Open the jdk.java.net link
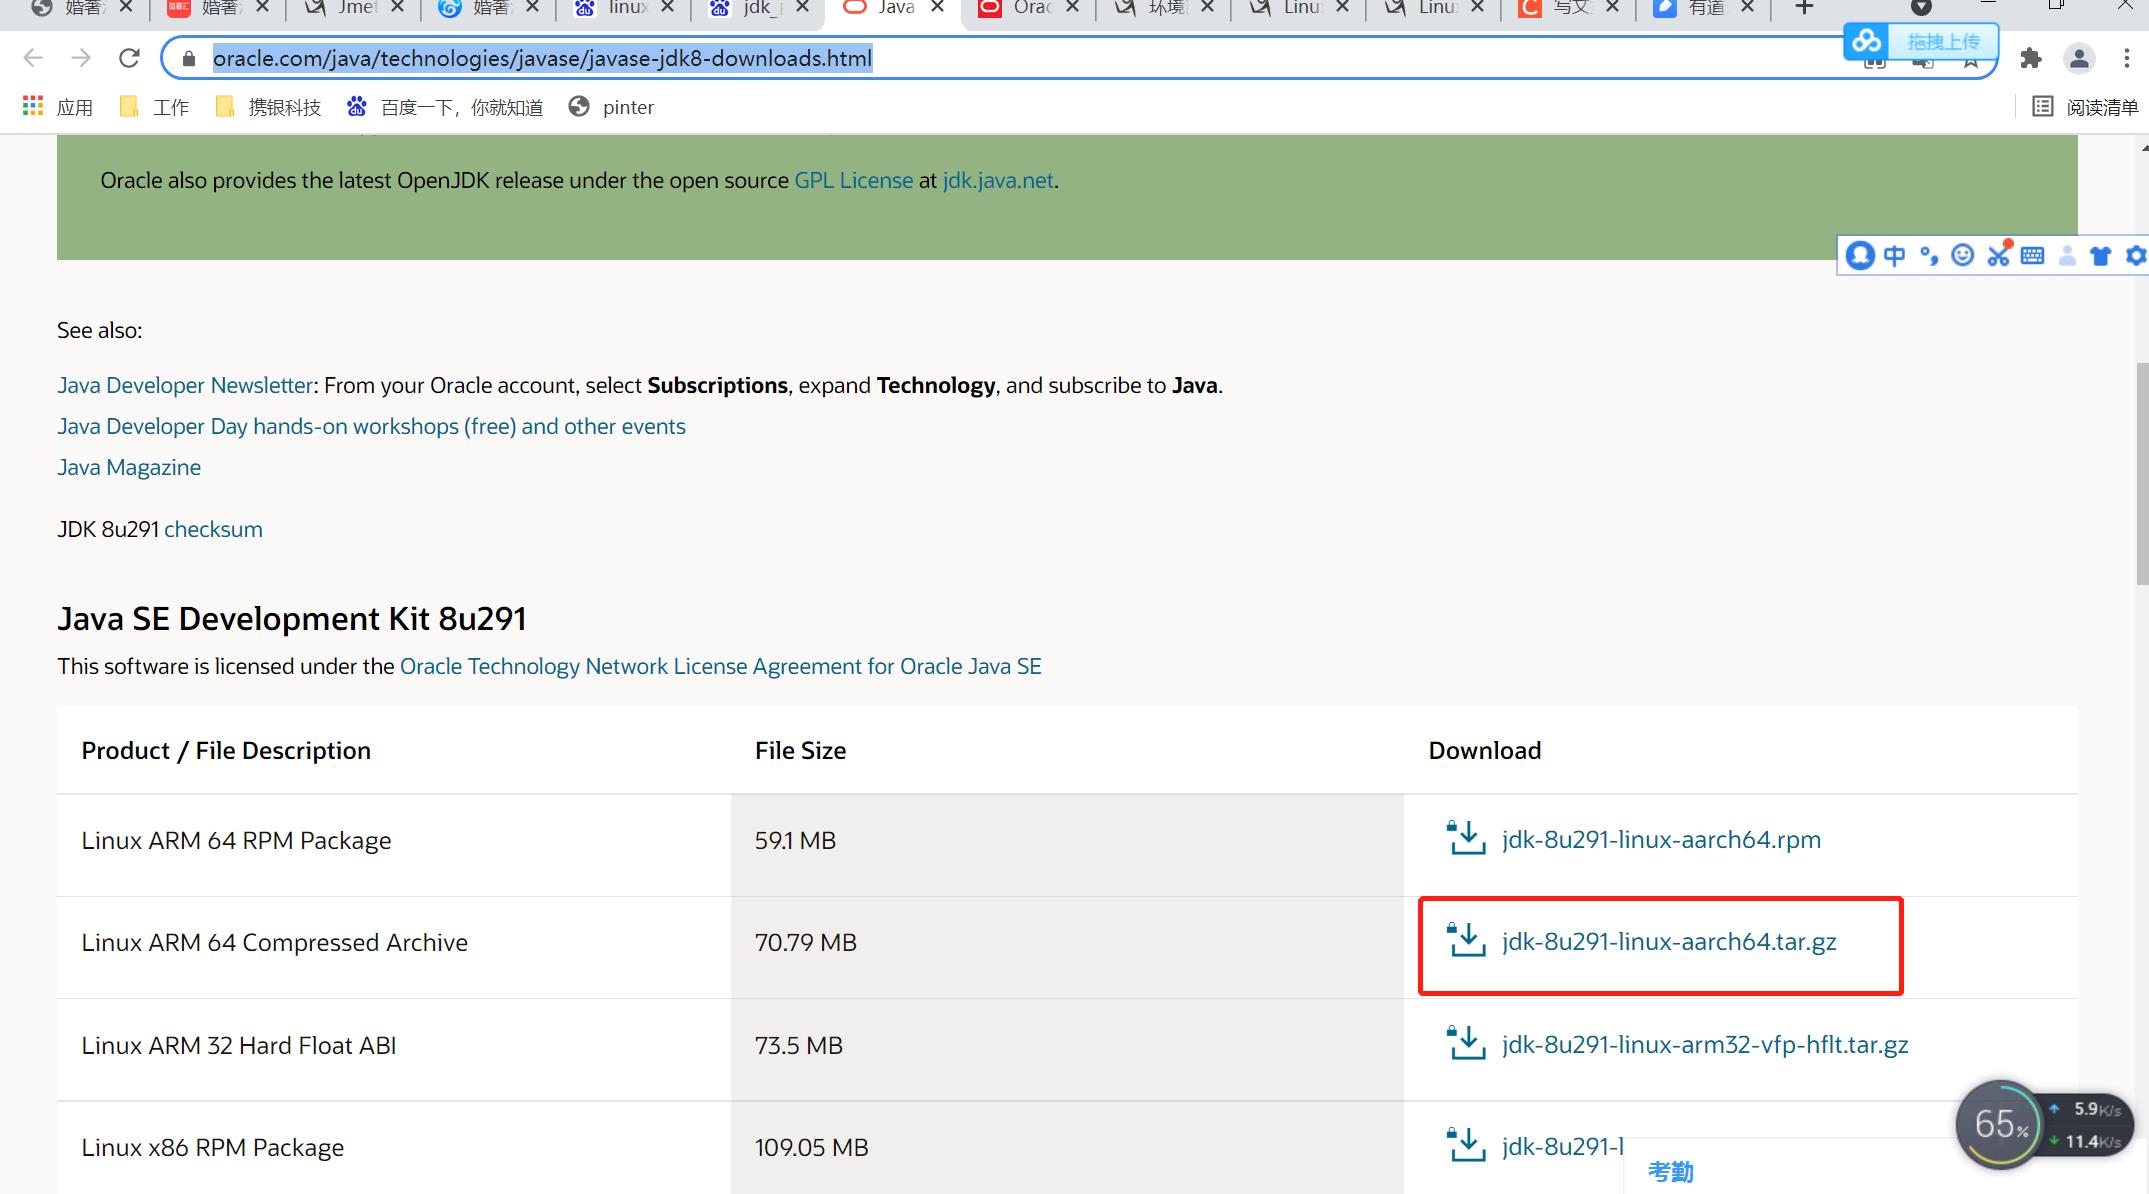Viewport: 2149px width, 1194px height. pyautogui.click(x=997, y=181)
